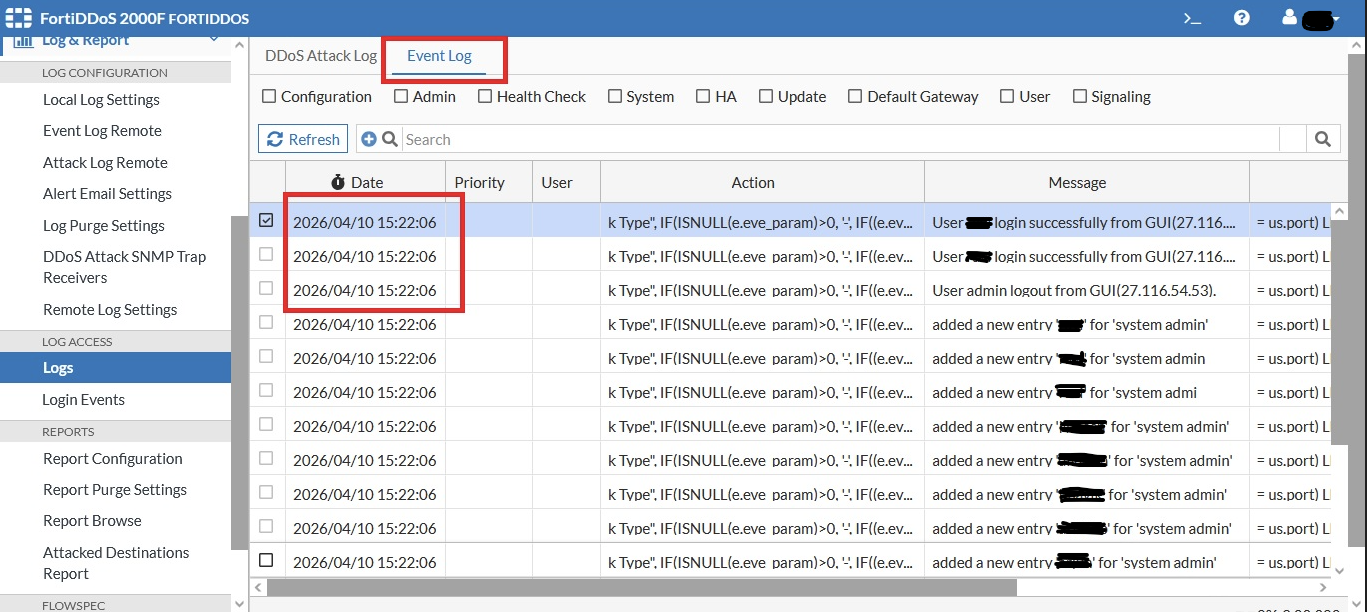Click the Refresh button
The height and width of the screenshot is (612, 1367).
303,139
